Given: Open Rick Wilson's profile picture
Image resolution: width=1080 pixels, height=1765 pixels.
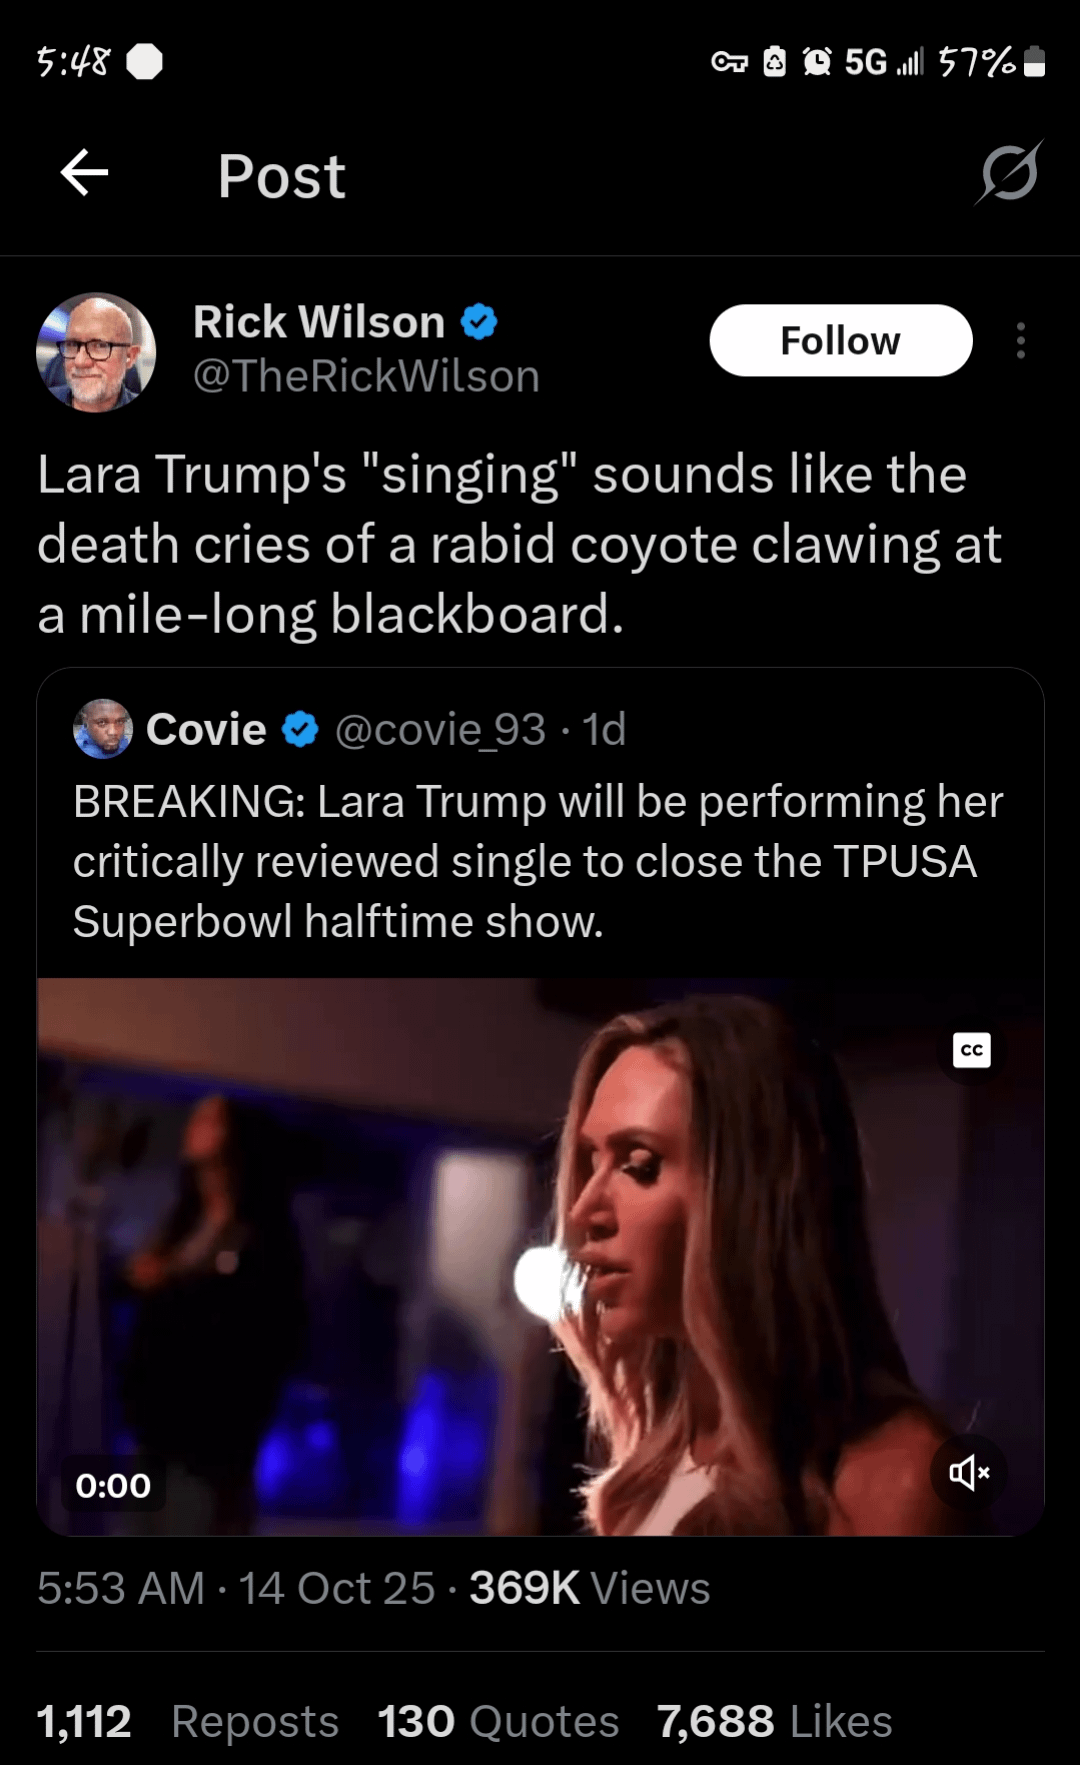Looking at the screenshot, I should 96,352.
